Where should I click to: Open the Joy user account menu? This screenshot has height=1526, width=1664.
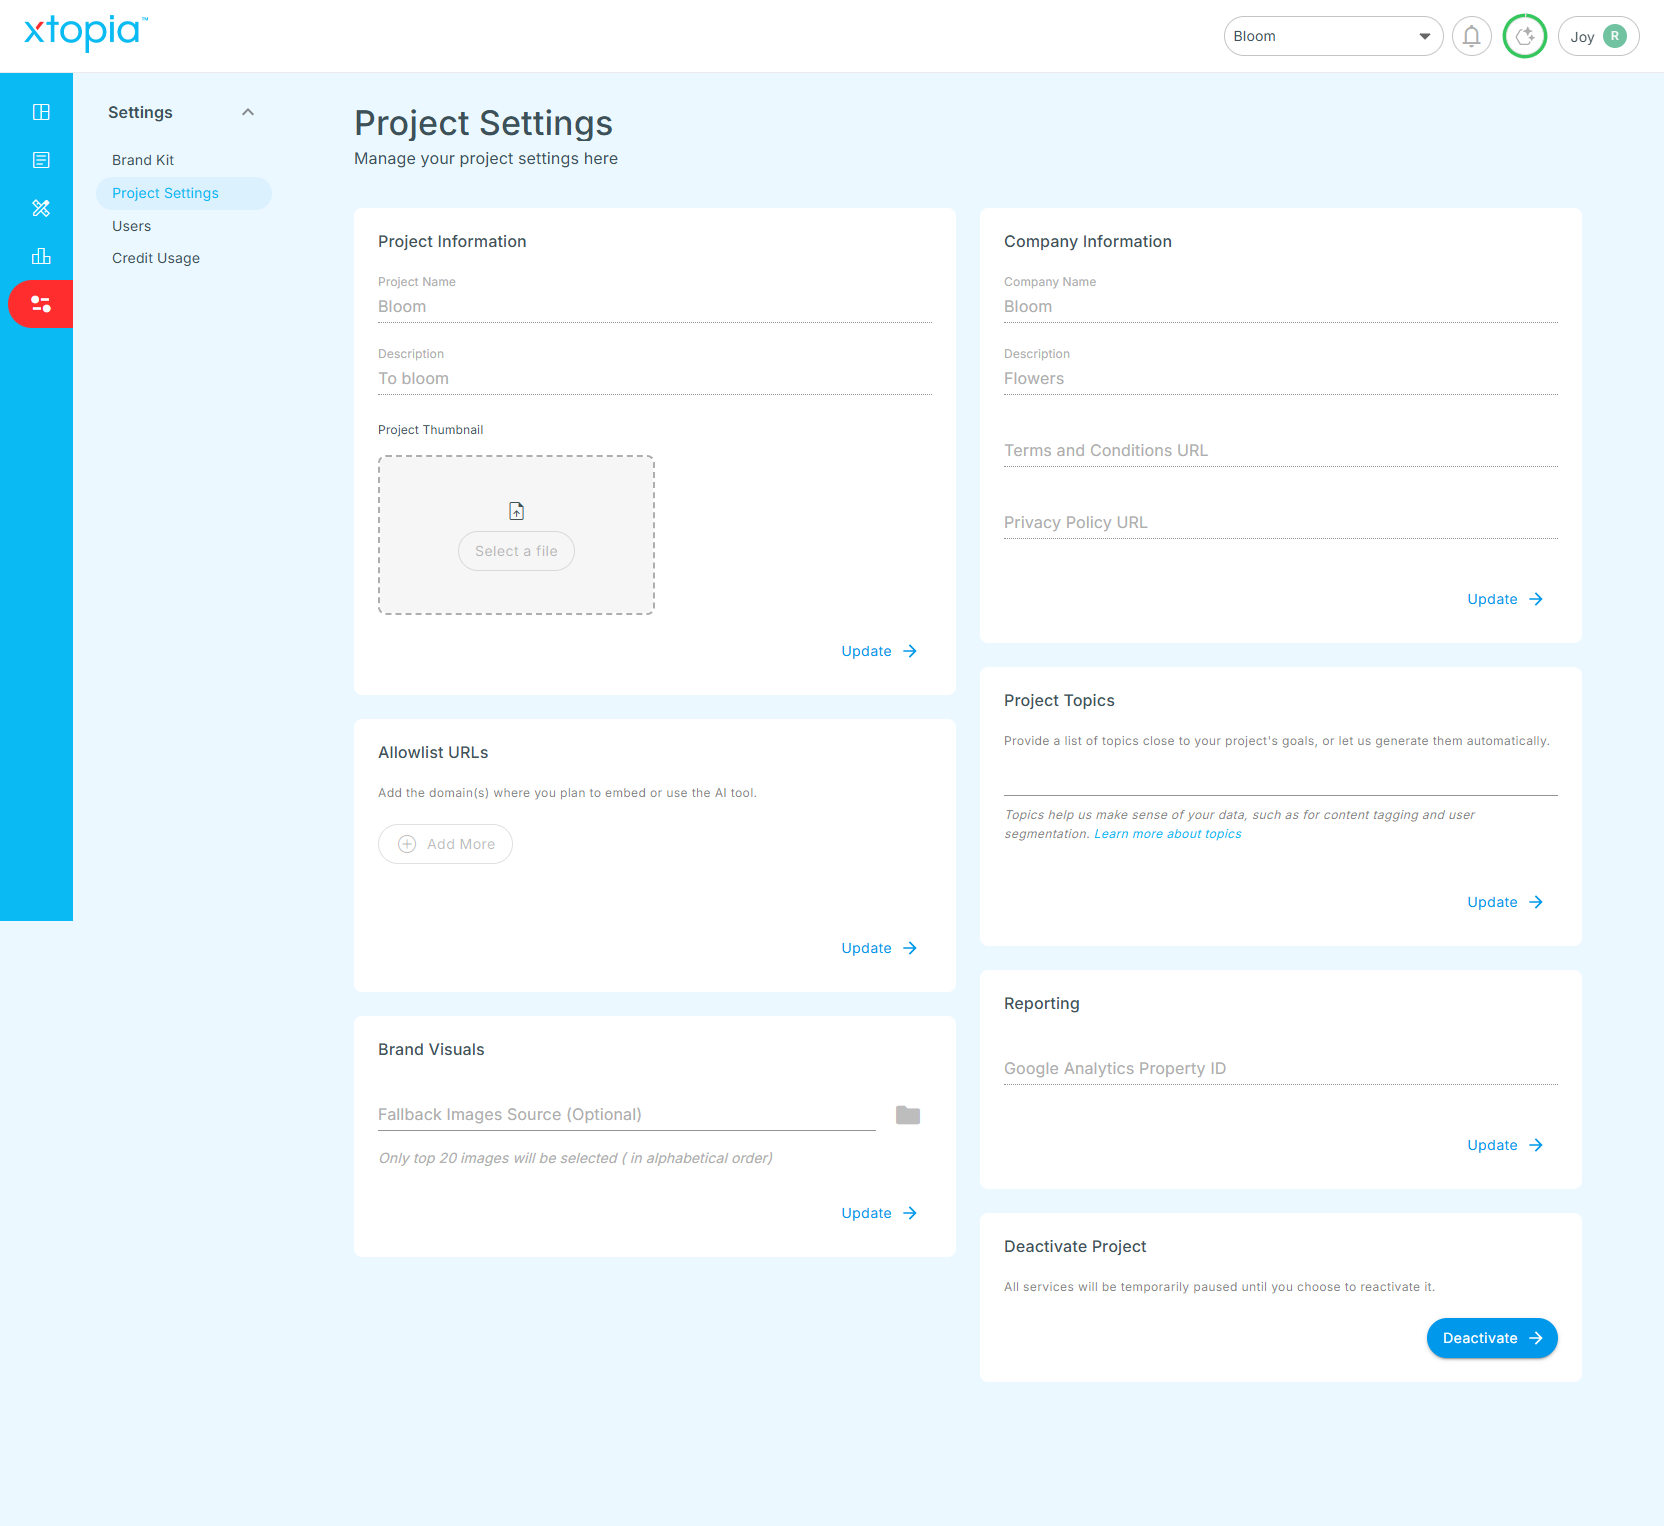click(1597, 37)
